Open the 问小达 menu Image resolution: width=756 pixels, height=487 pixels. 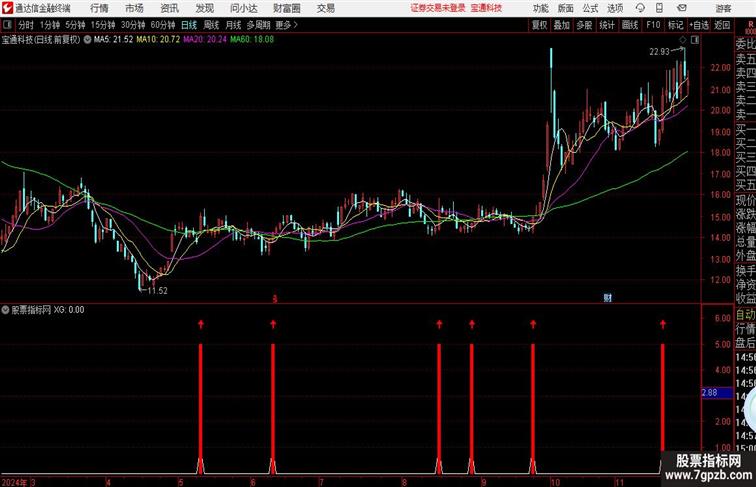[243, 8]
